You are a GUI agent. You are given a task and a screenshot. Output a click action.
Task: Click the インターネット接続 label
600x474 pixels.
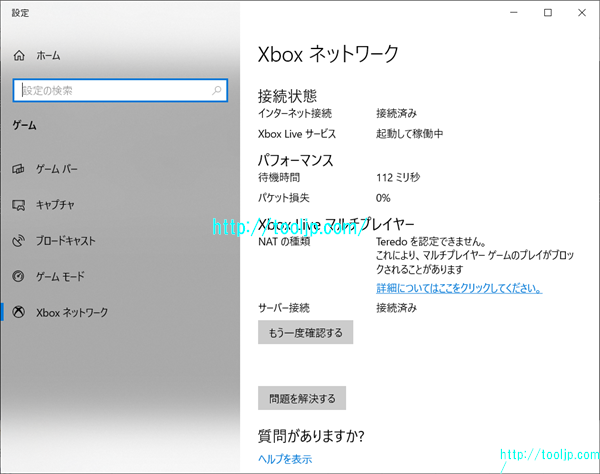295,113
